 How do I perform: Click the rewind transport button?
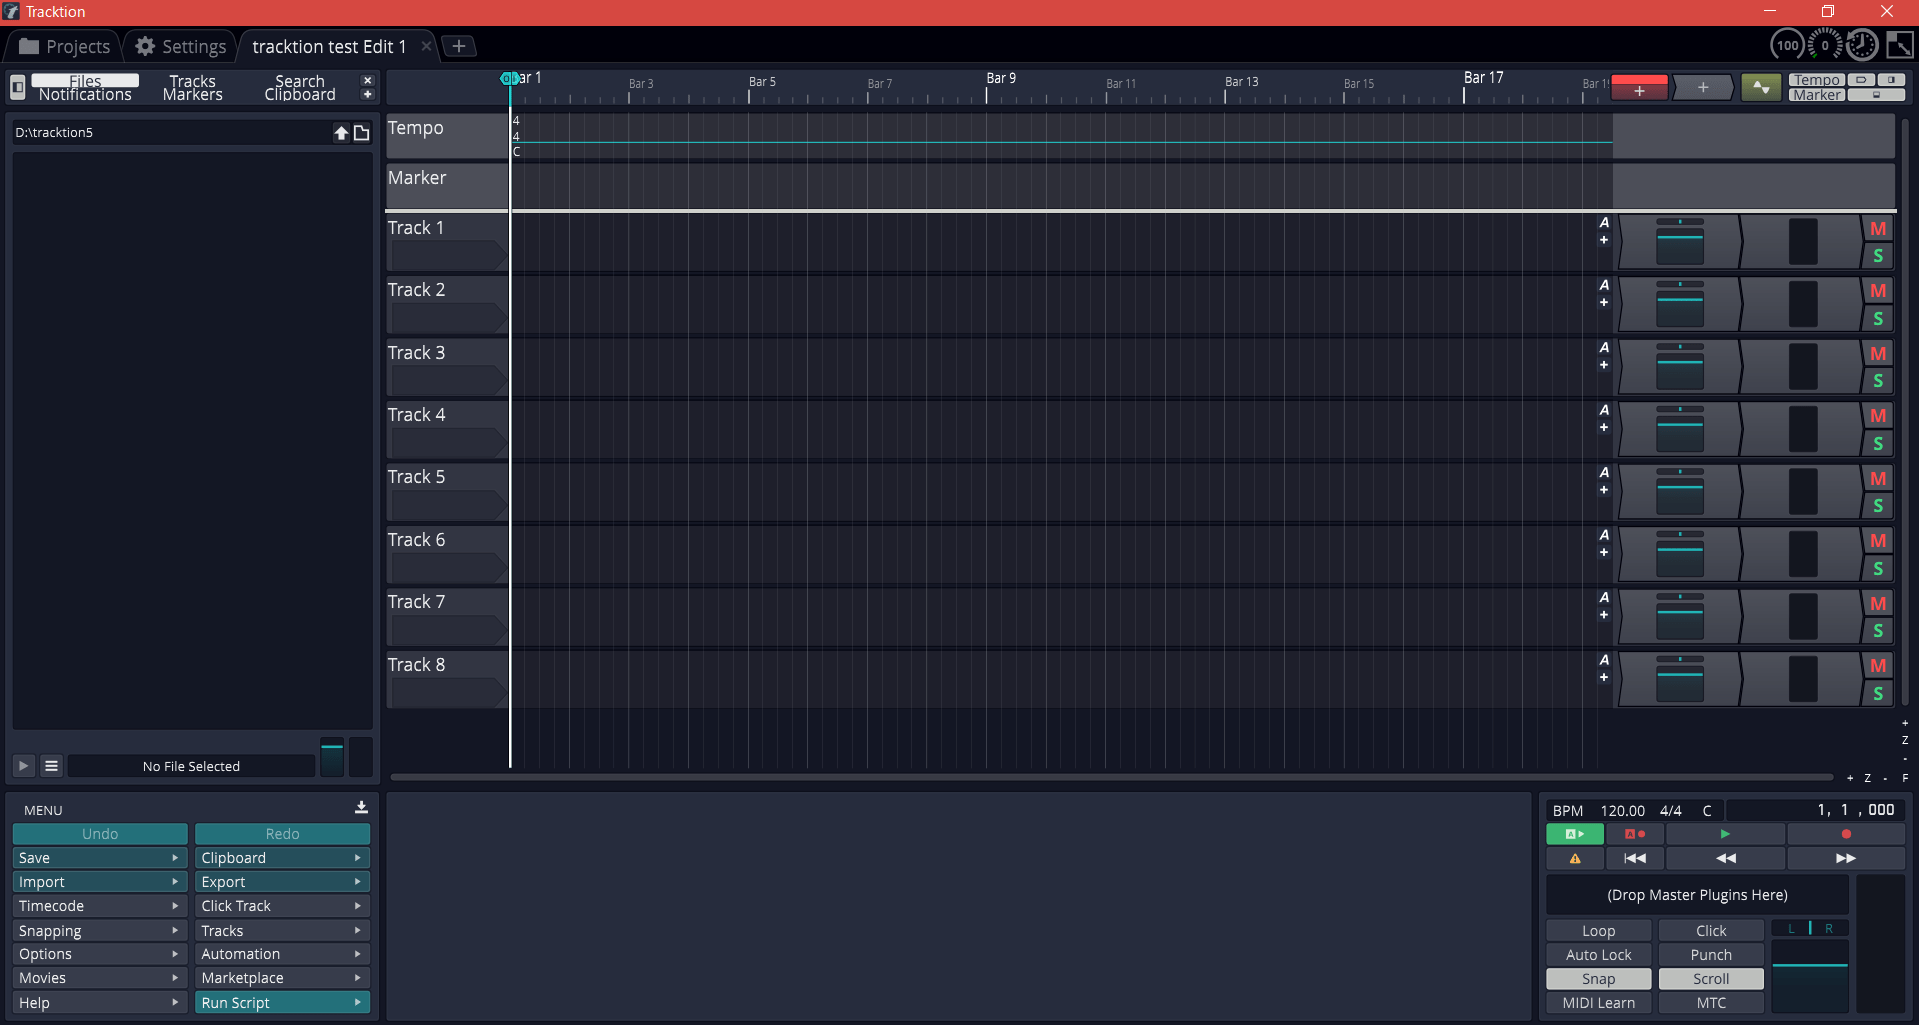(x=1725, y=858)
